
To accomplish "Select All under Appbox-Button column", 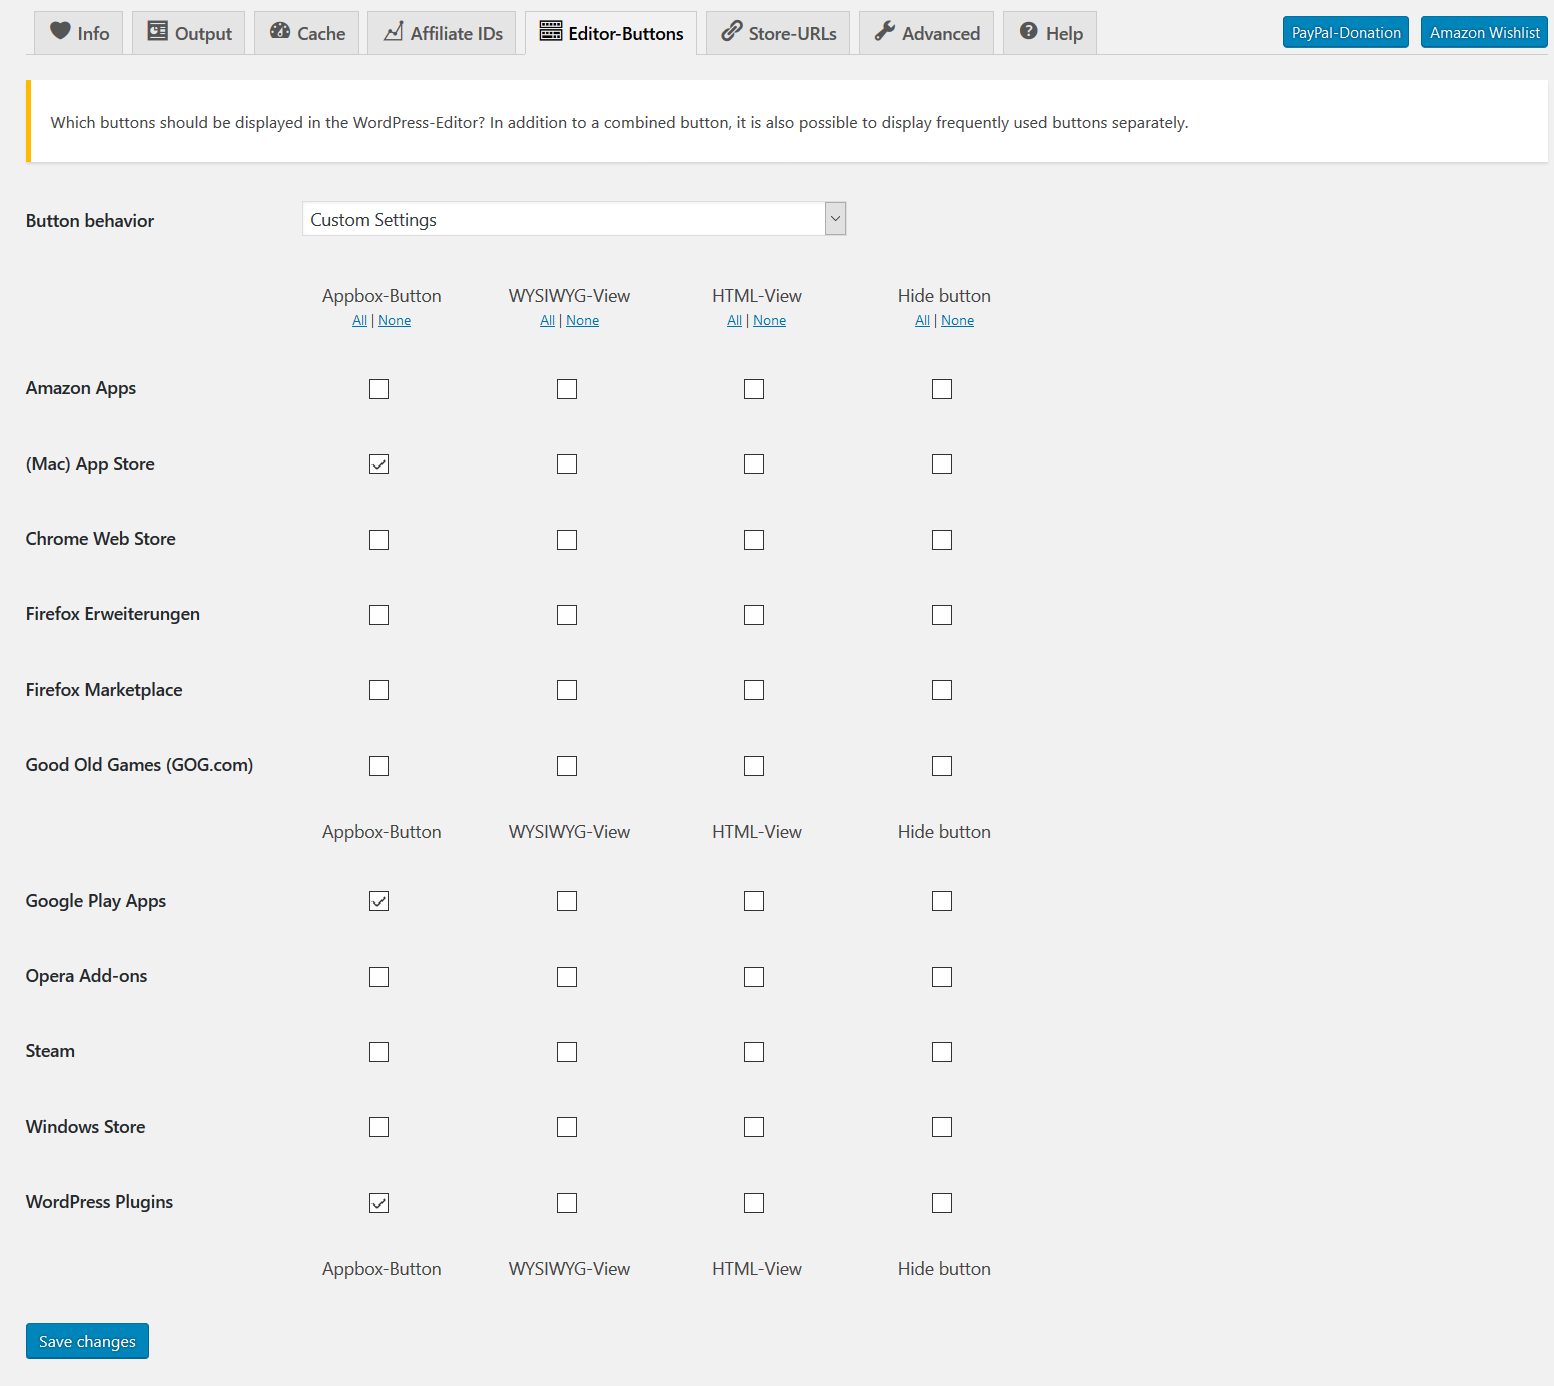I will pyautogui.click(x=359, y=321).
